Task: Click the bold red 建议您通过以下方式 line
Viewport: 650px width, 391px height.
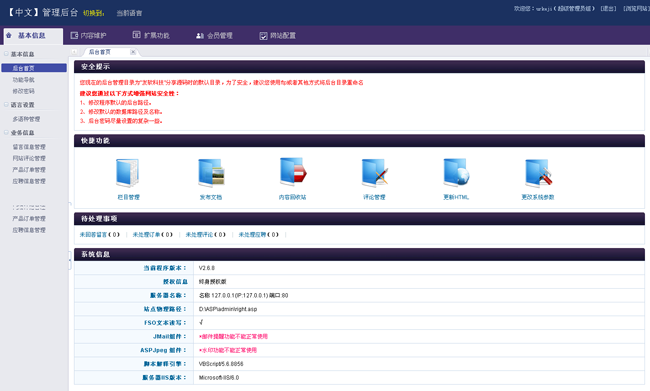Action: [x=129, y=93]
